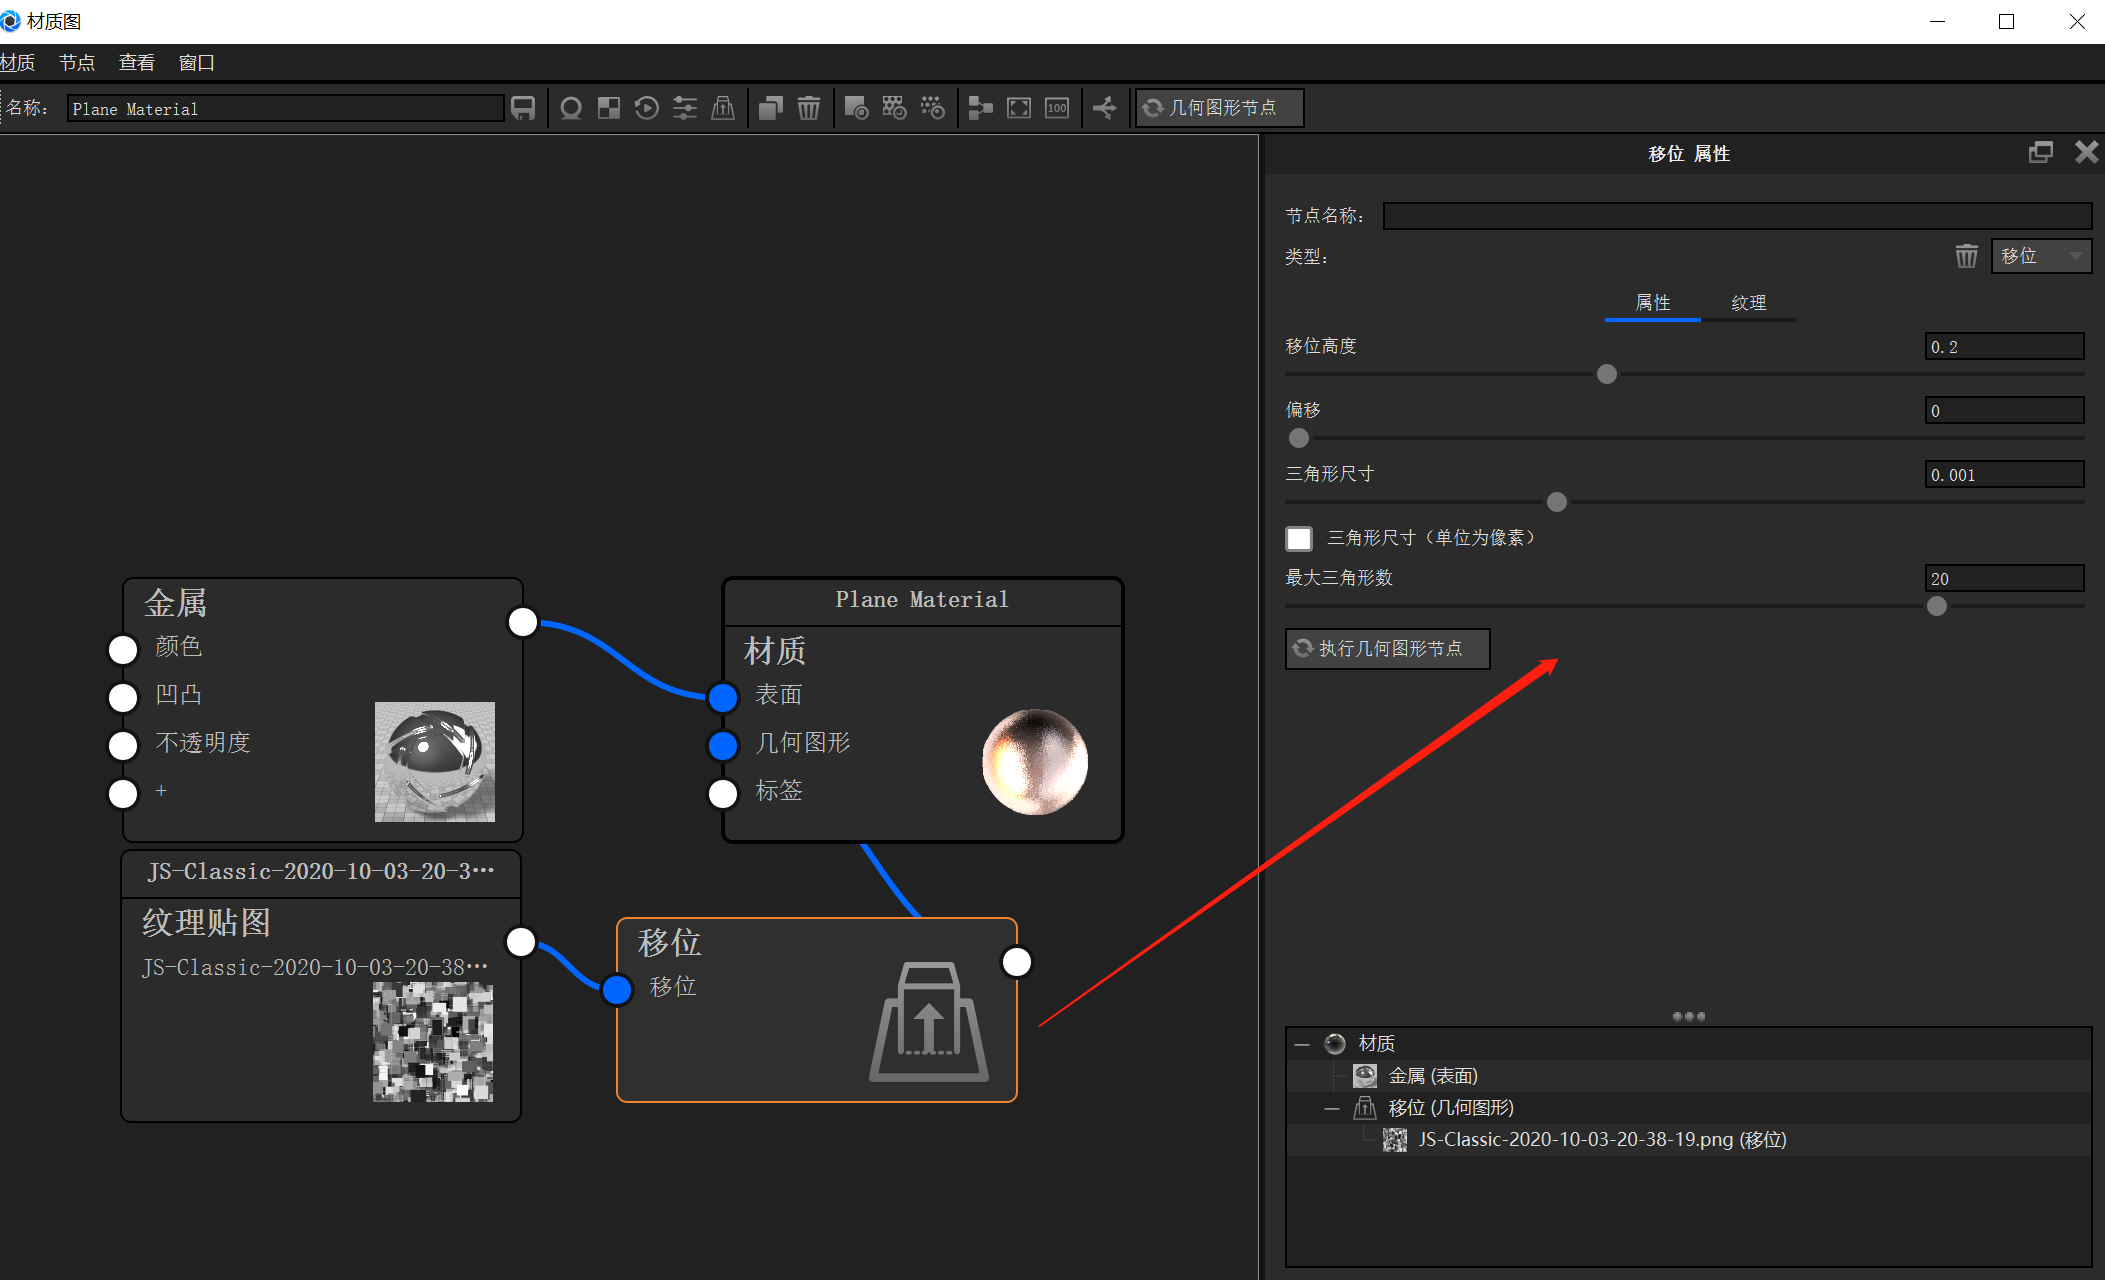Open the 移位 type dropdown
This screenshot has height=1280, width=2105.
(2041, 256)
